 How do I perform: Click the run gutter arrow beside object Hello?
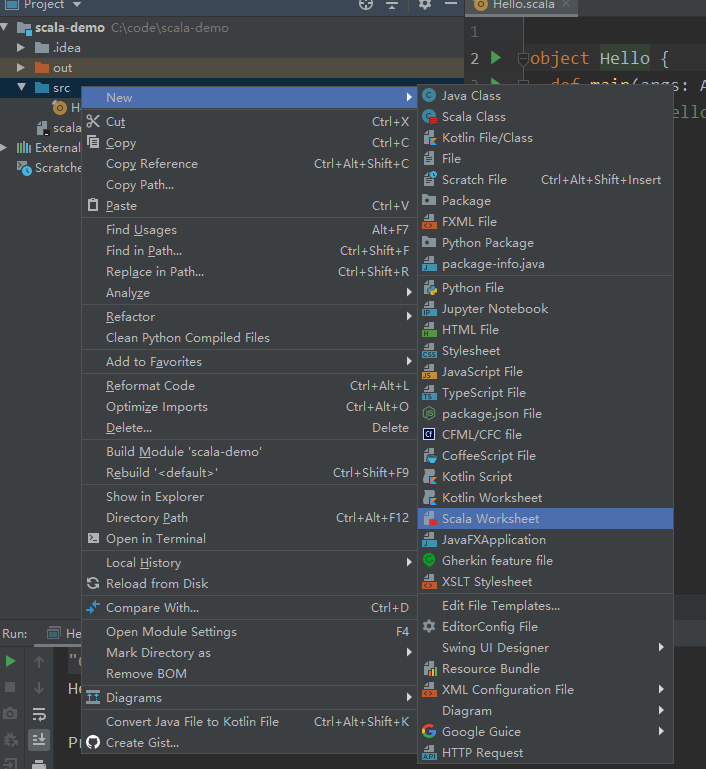click(496, 58)
